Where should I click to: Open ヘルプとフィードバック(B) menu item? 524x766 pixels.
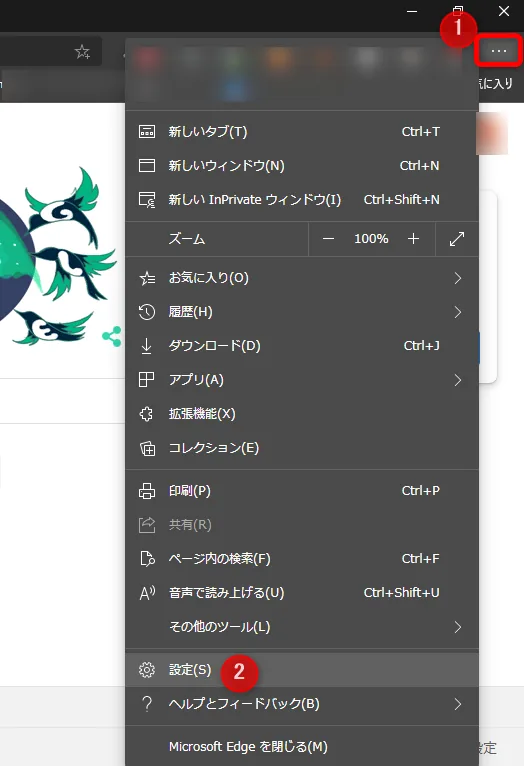point(302,704)
